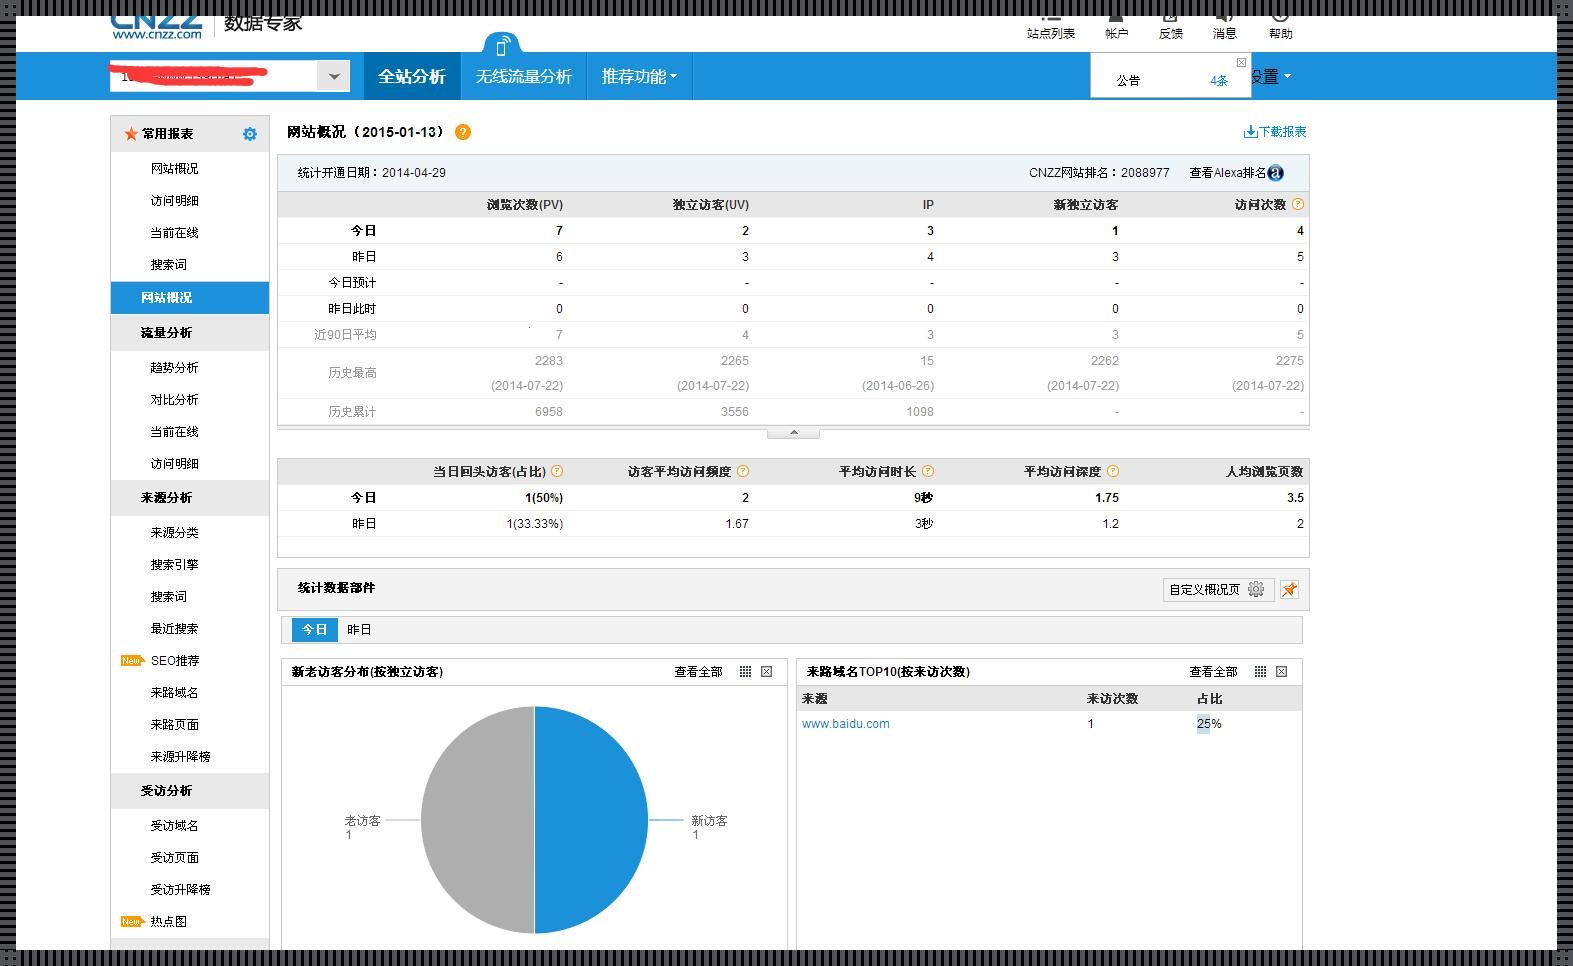Click the grid icon in 新老访客分布 widget

745,672
